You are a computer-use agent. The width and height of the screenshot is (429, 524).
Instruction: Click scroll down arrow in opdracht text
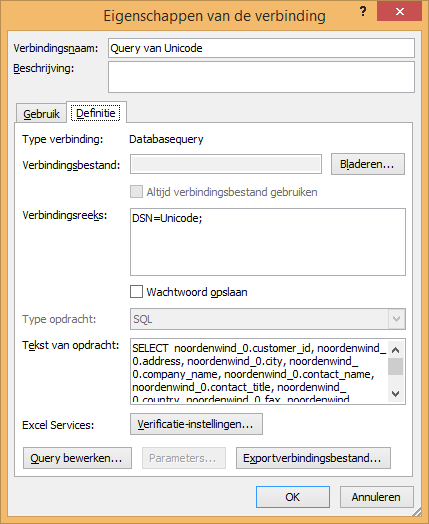tap(396, 394)
